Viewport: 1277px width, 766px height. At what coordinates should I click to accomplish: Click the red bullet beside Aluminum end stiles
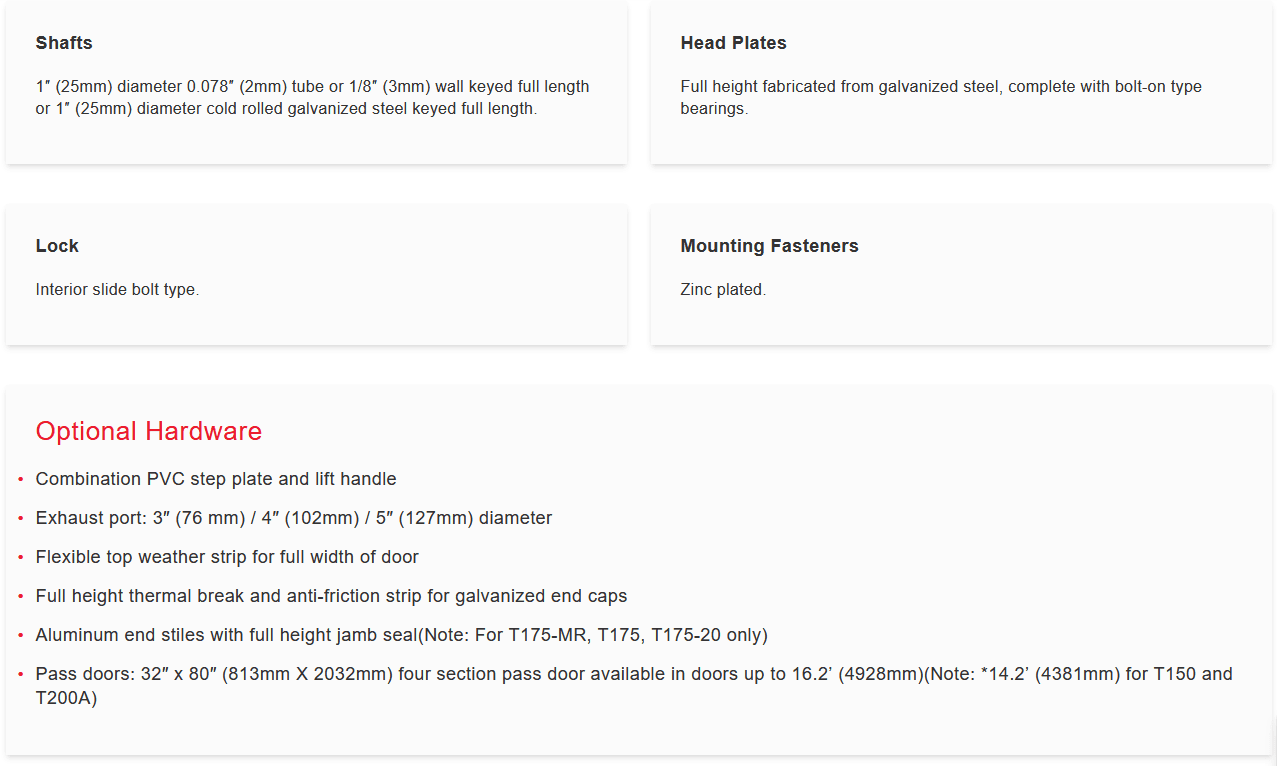21,636
